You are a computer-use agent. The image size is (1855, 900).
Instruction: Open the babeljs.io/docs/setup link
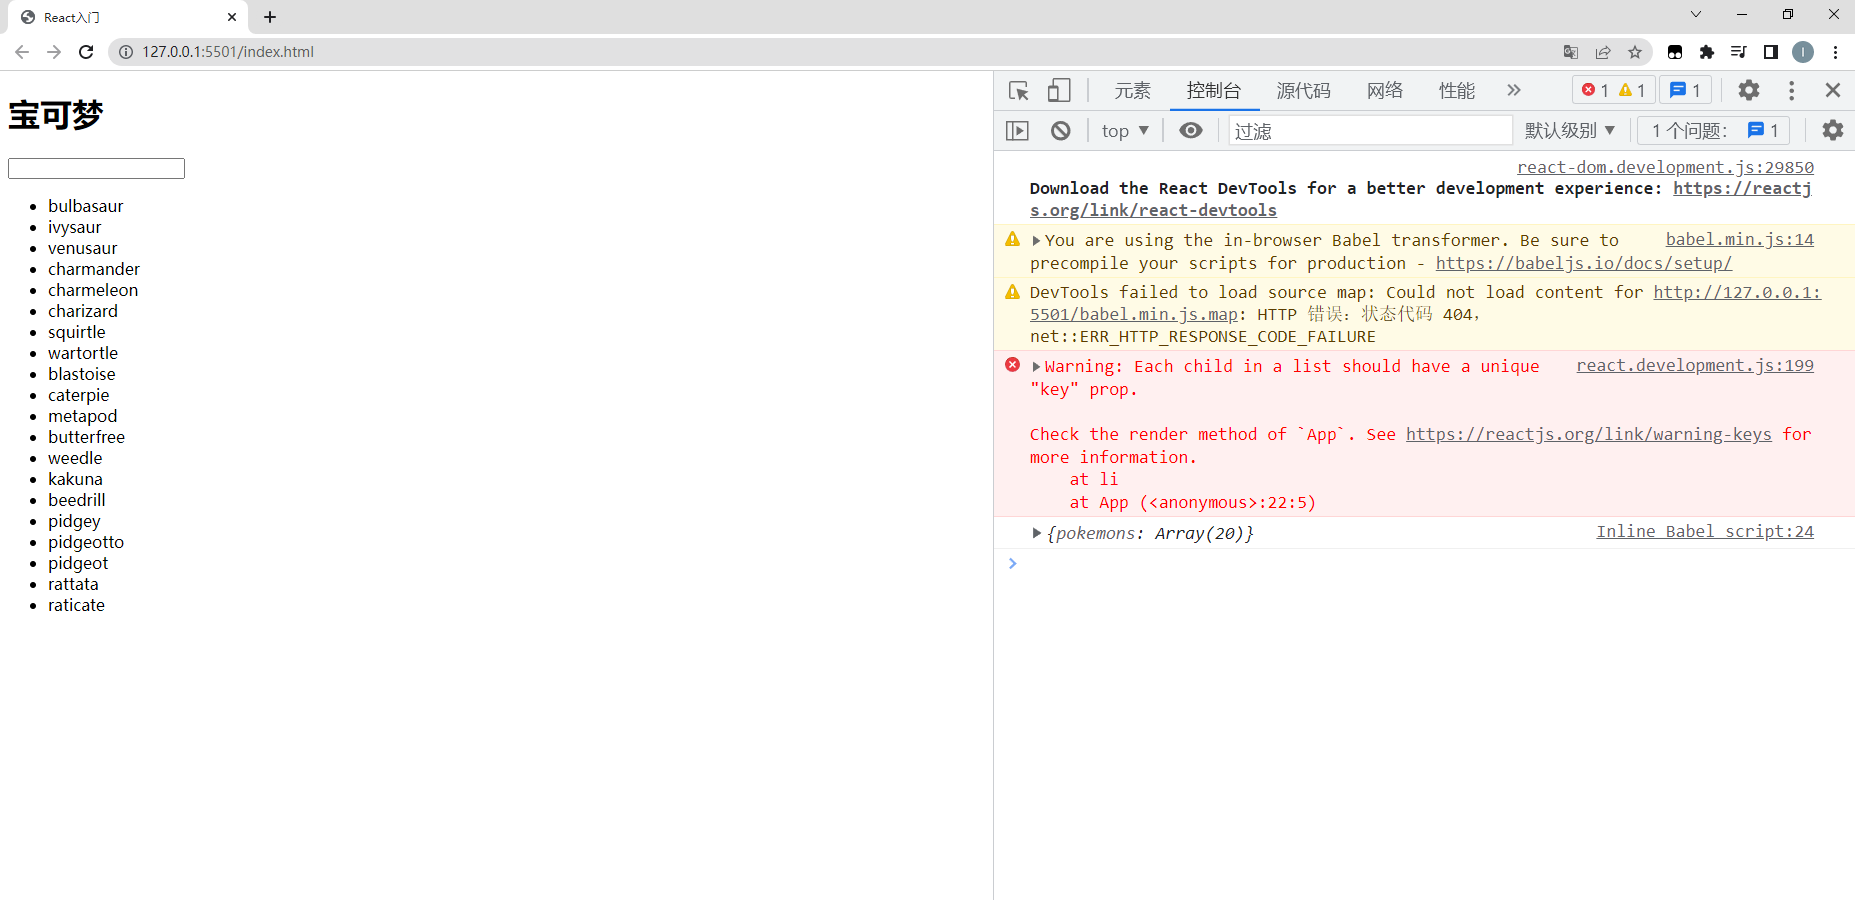click(x=1584, y=263)
